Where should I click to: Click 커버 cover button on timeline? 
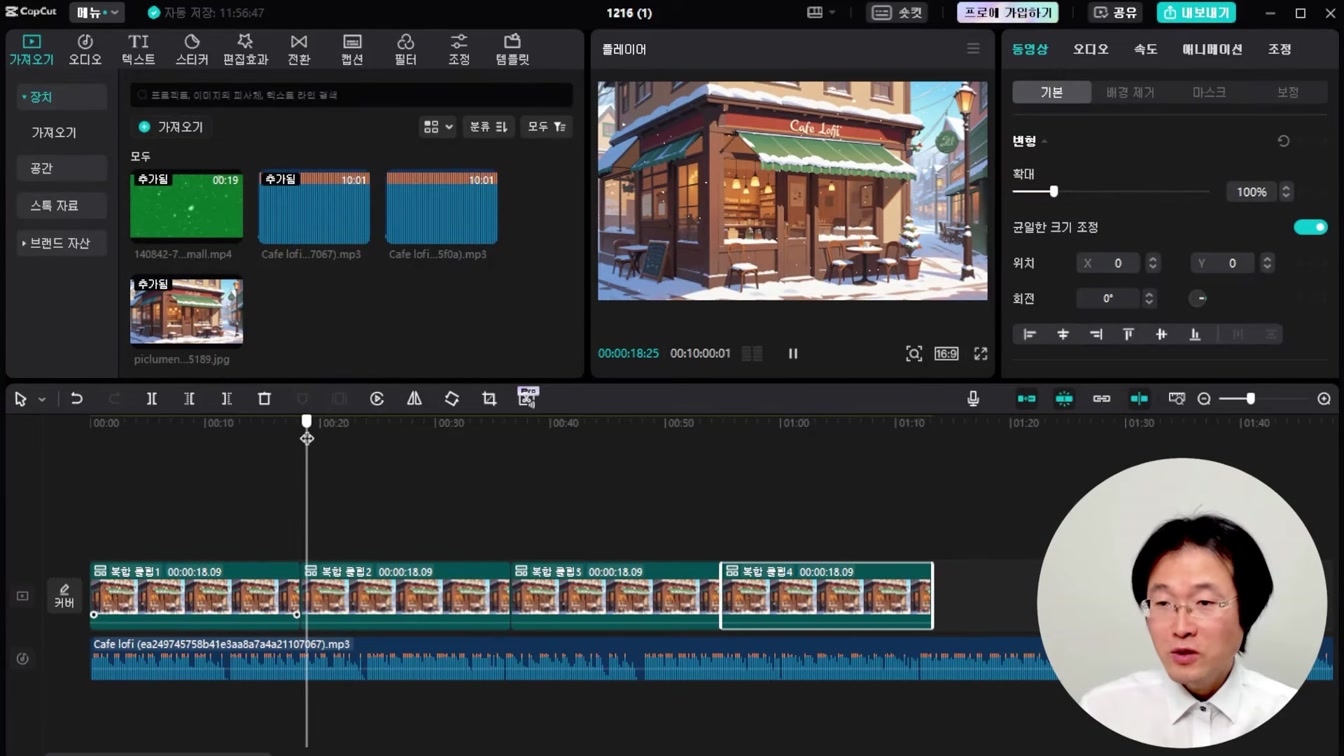(64, 596)
